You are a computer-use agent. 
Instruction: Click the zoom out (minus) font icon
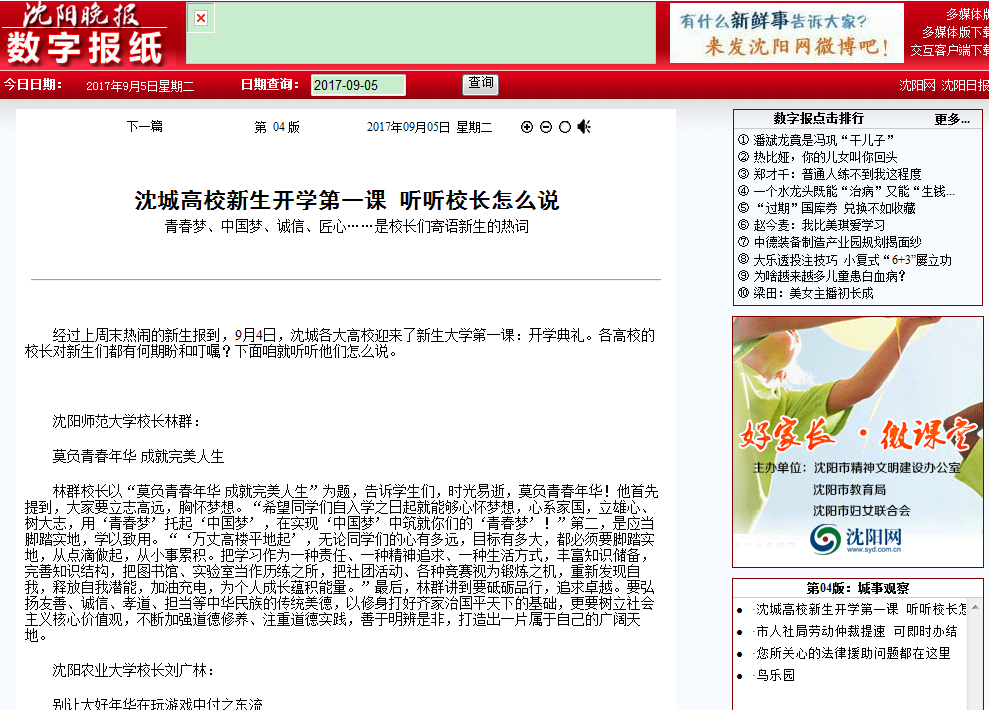pyautogui.click(x=546, y=127)
